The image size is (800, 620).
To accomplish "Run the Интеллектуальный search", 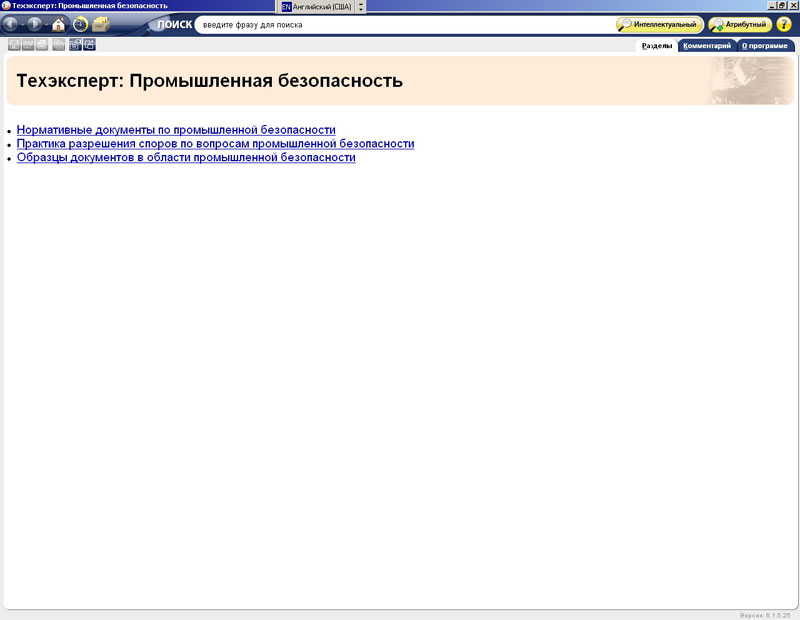I will 659,24.
